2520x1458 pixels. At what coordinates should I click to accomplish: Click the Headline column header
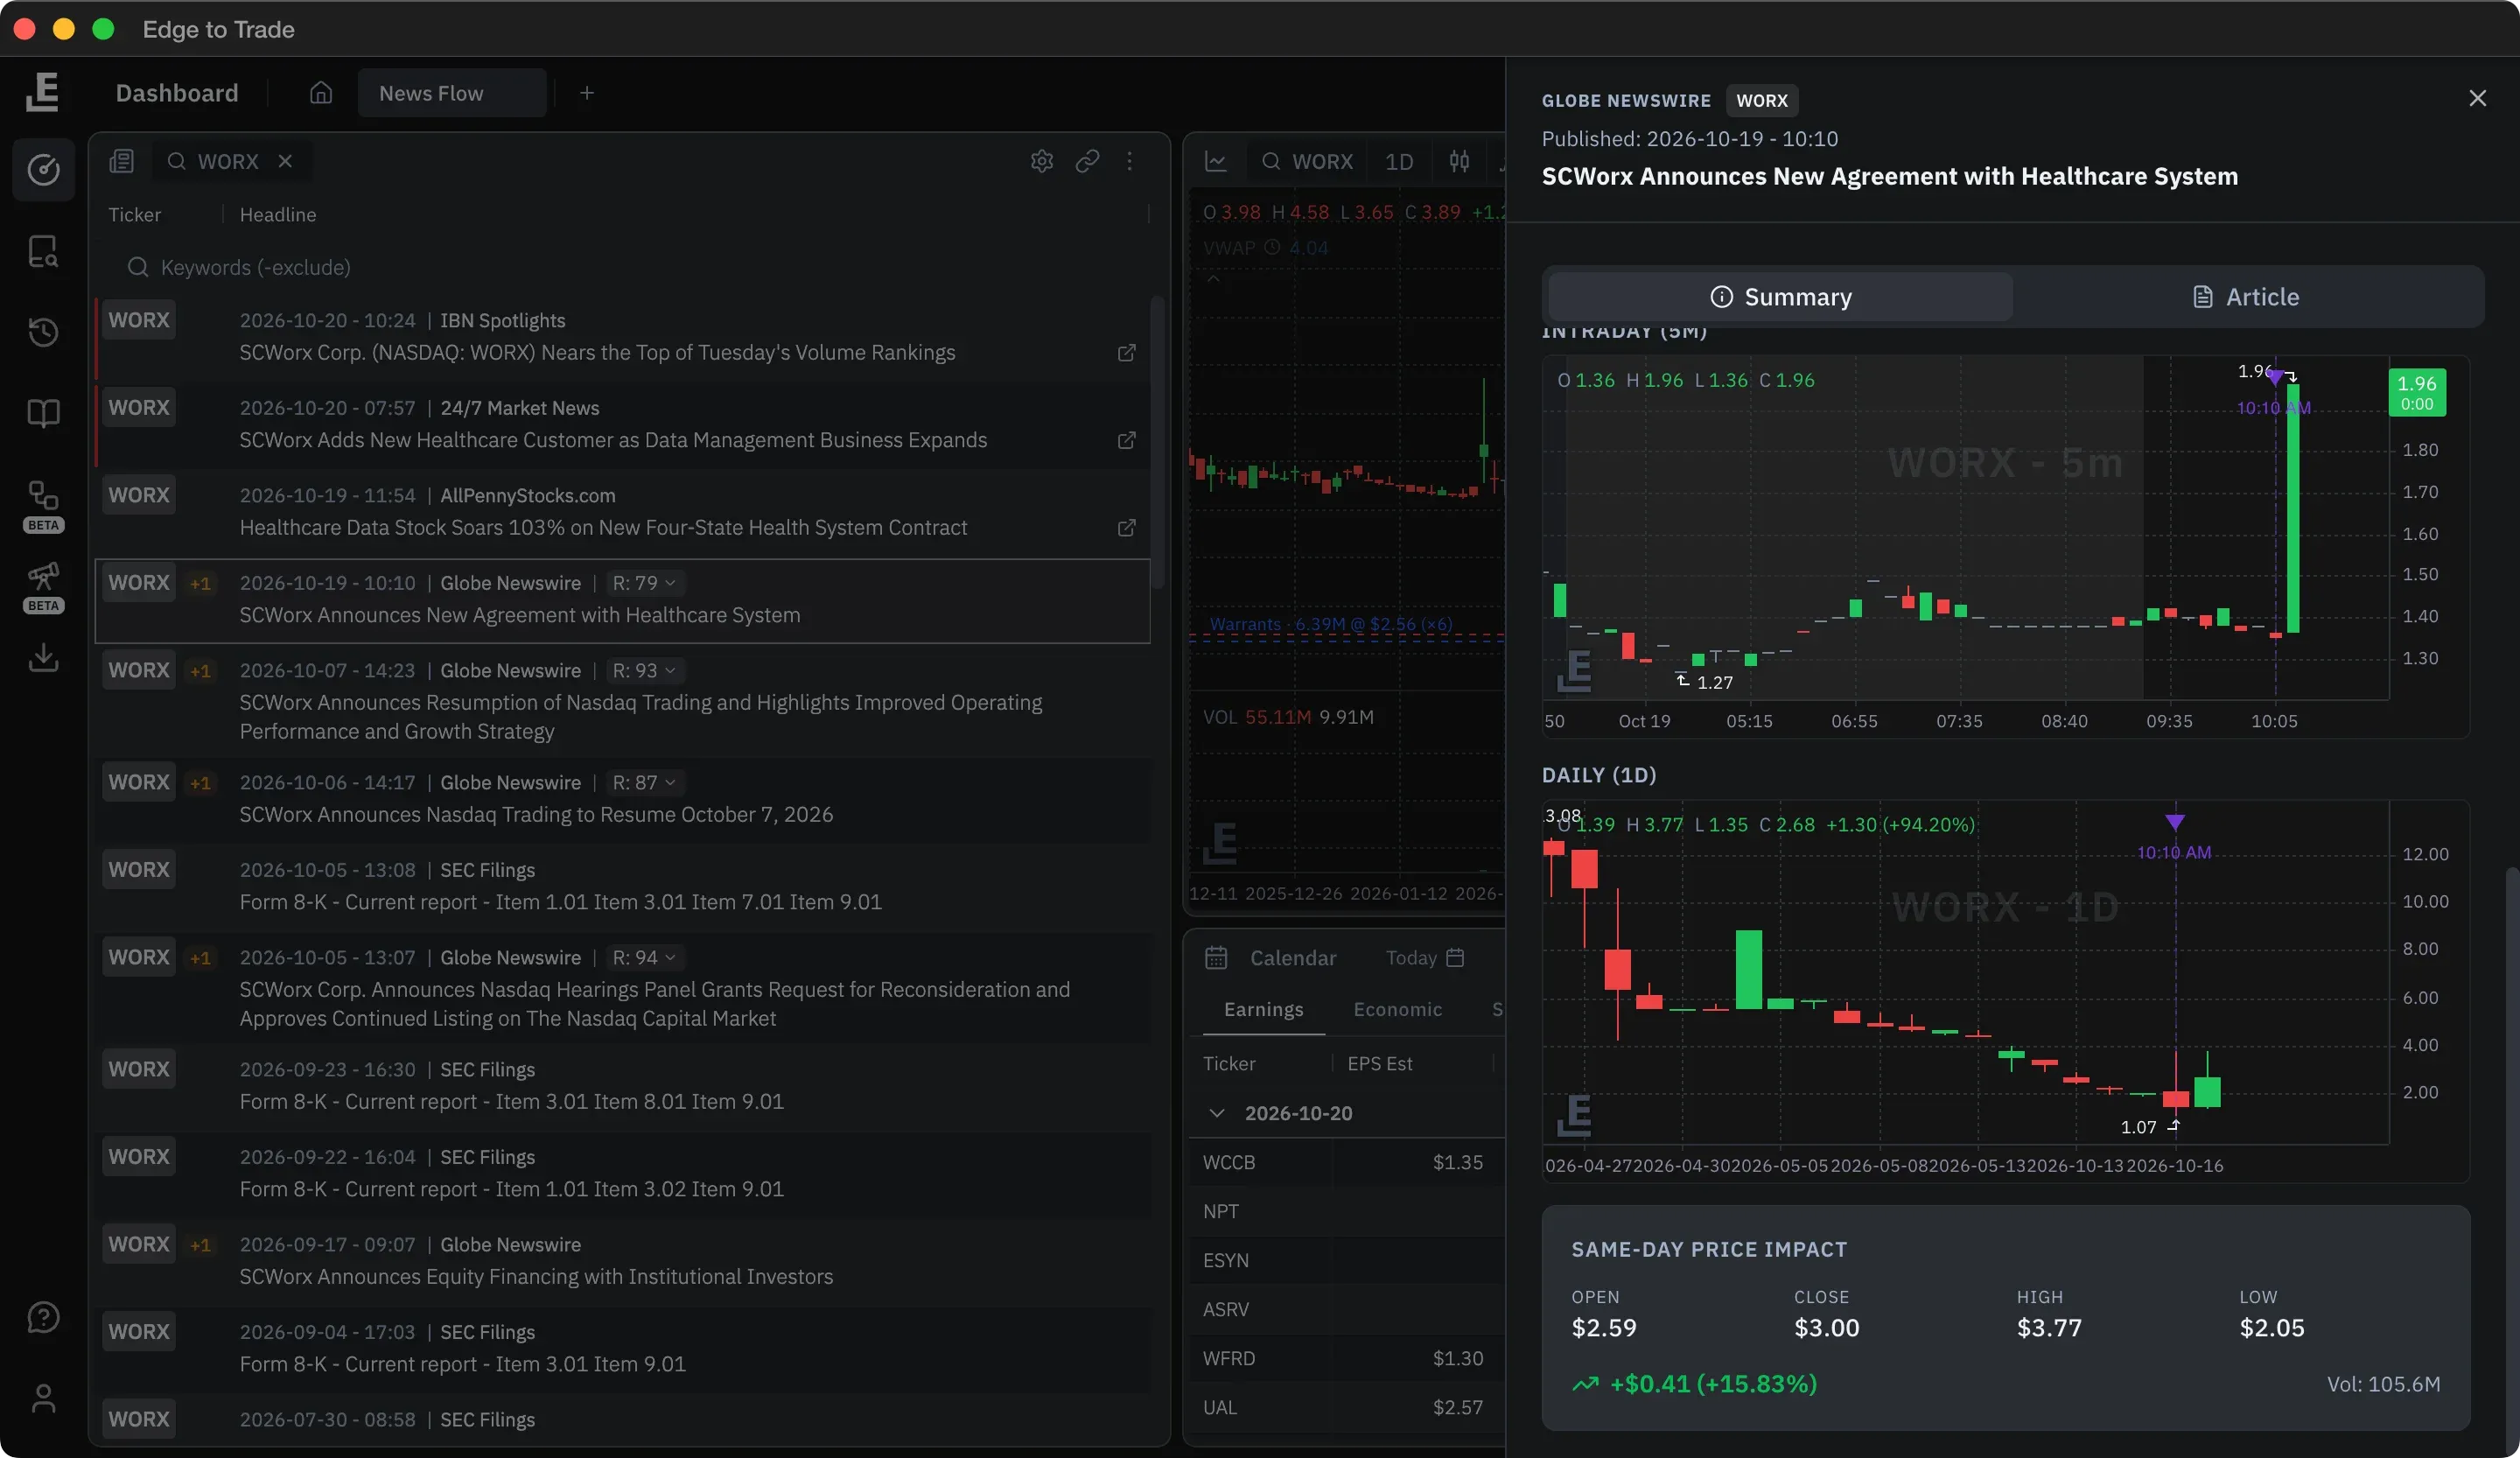(x=278, y=215)
